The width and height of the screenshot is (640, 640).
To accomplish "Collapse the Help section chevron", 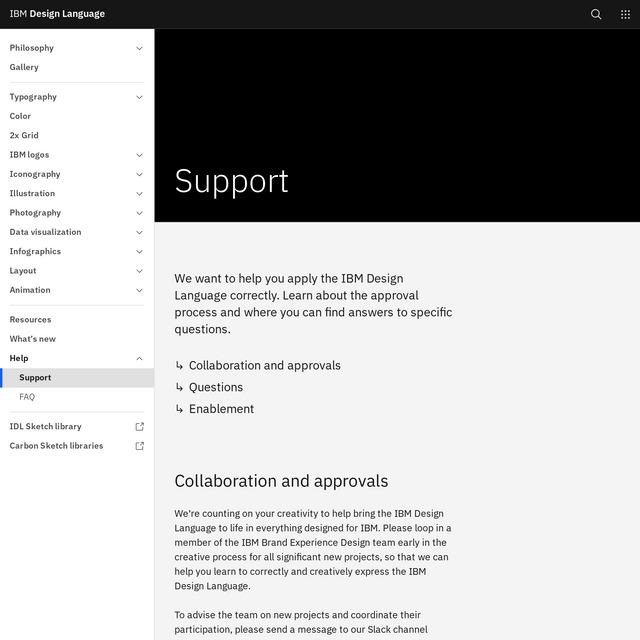I will click(139, 358).
